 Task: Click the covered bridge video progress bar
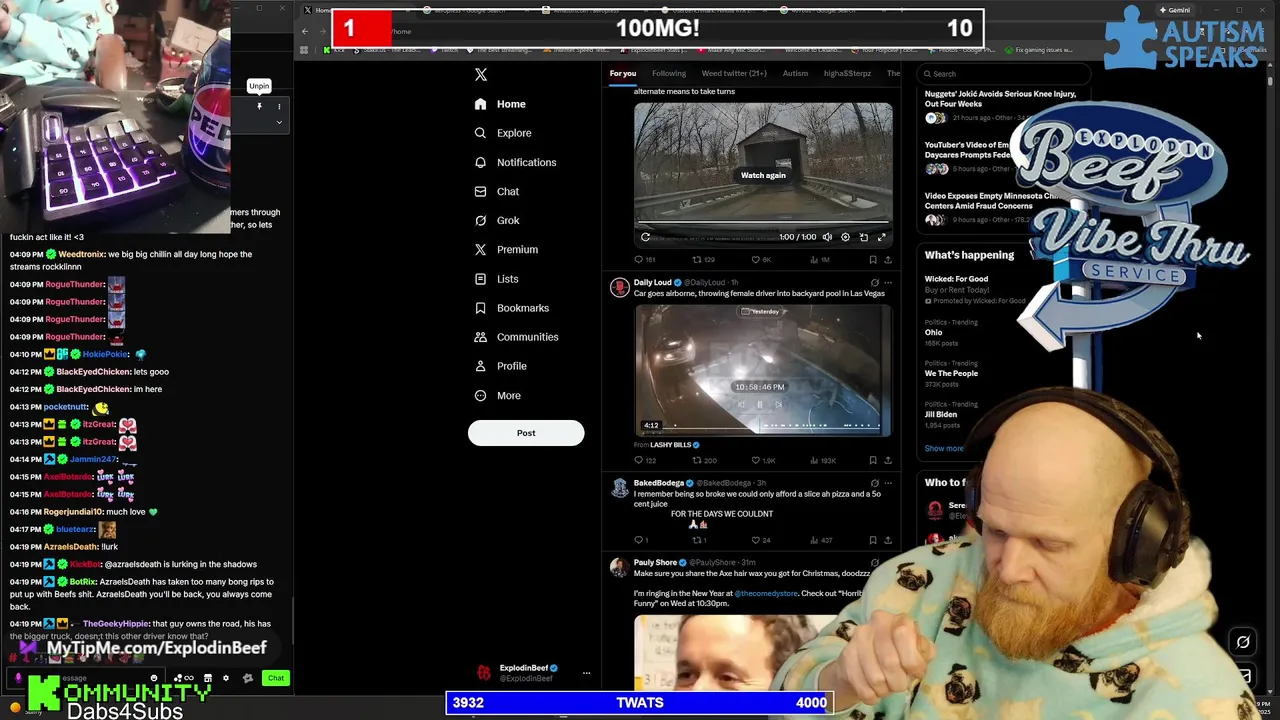click(x=763, y=223)
